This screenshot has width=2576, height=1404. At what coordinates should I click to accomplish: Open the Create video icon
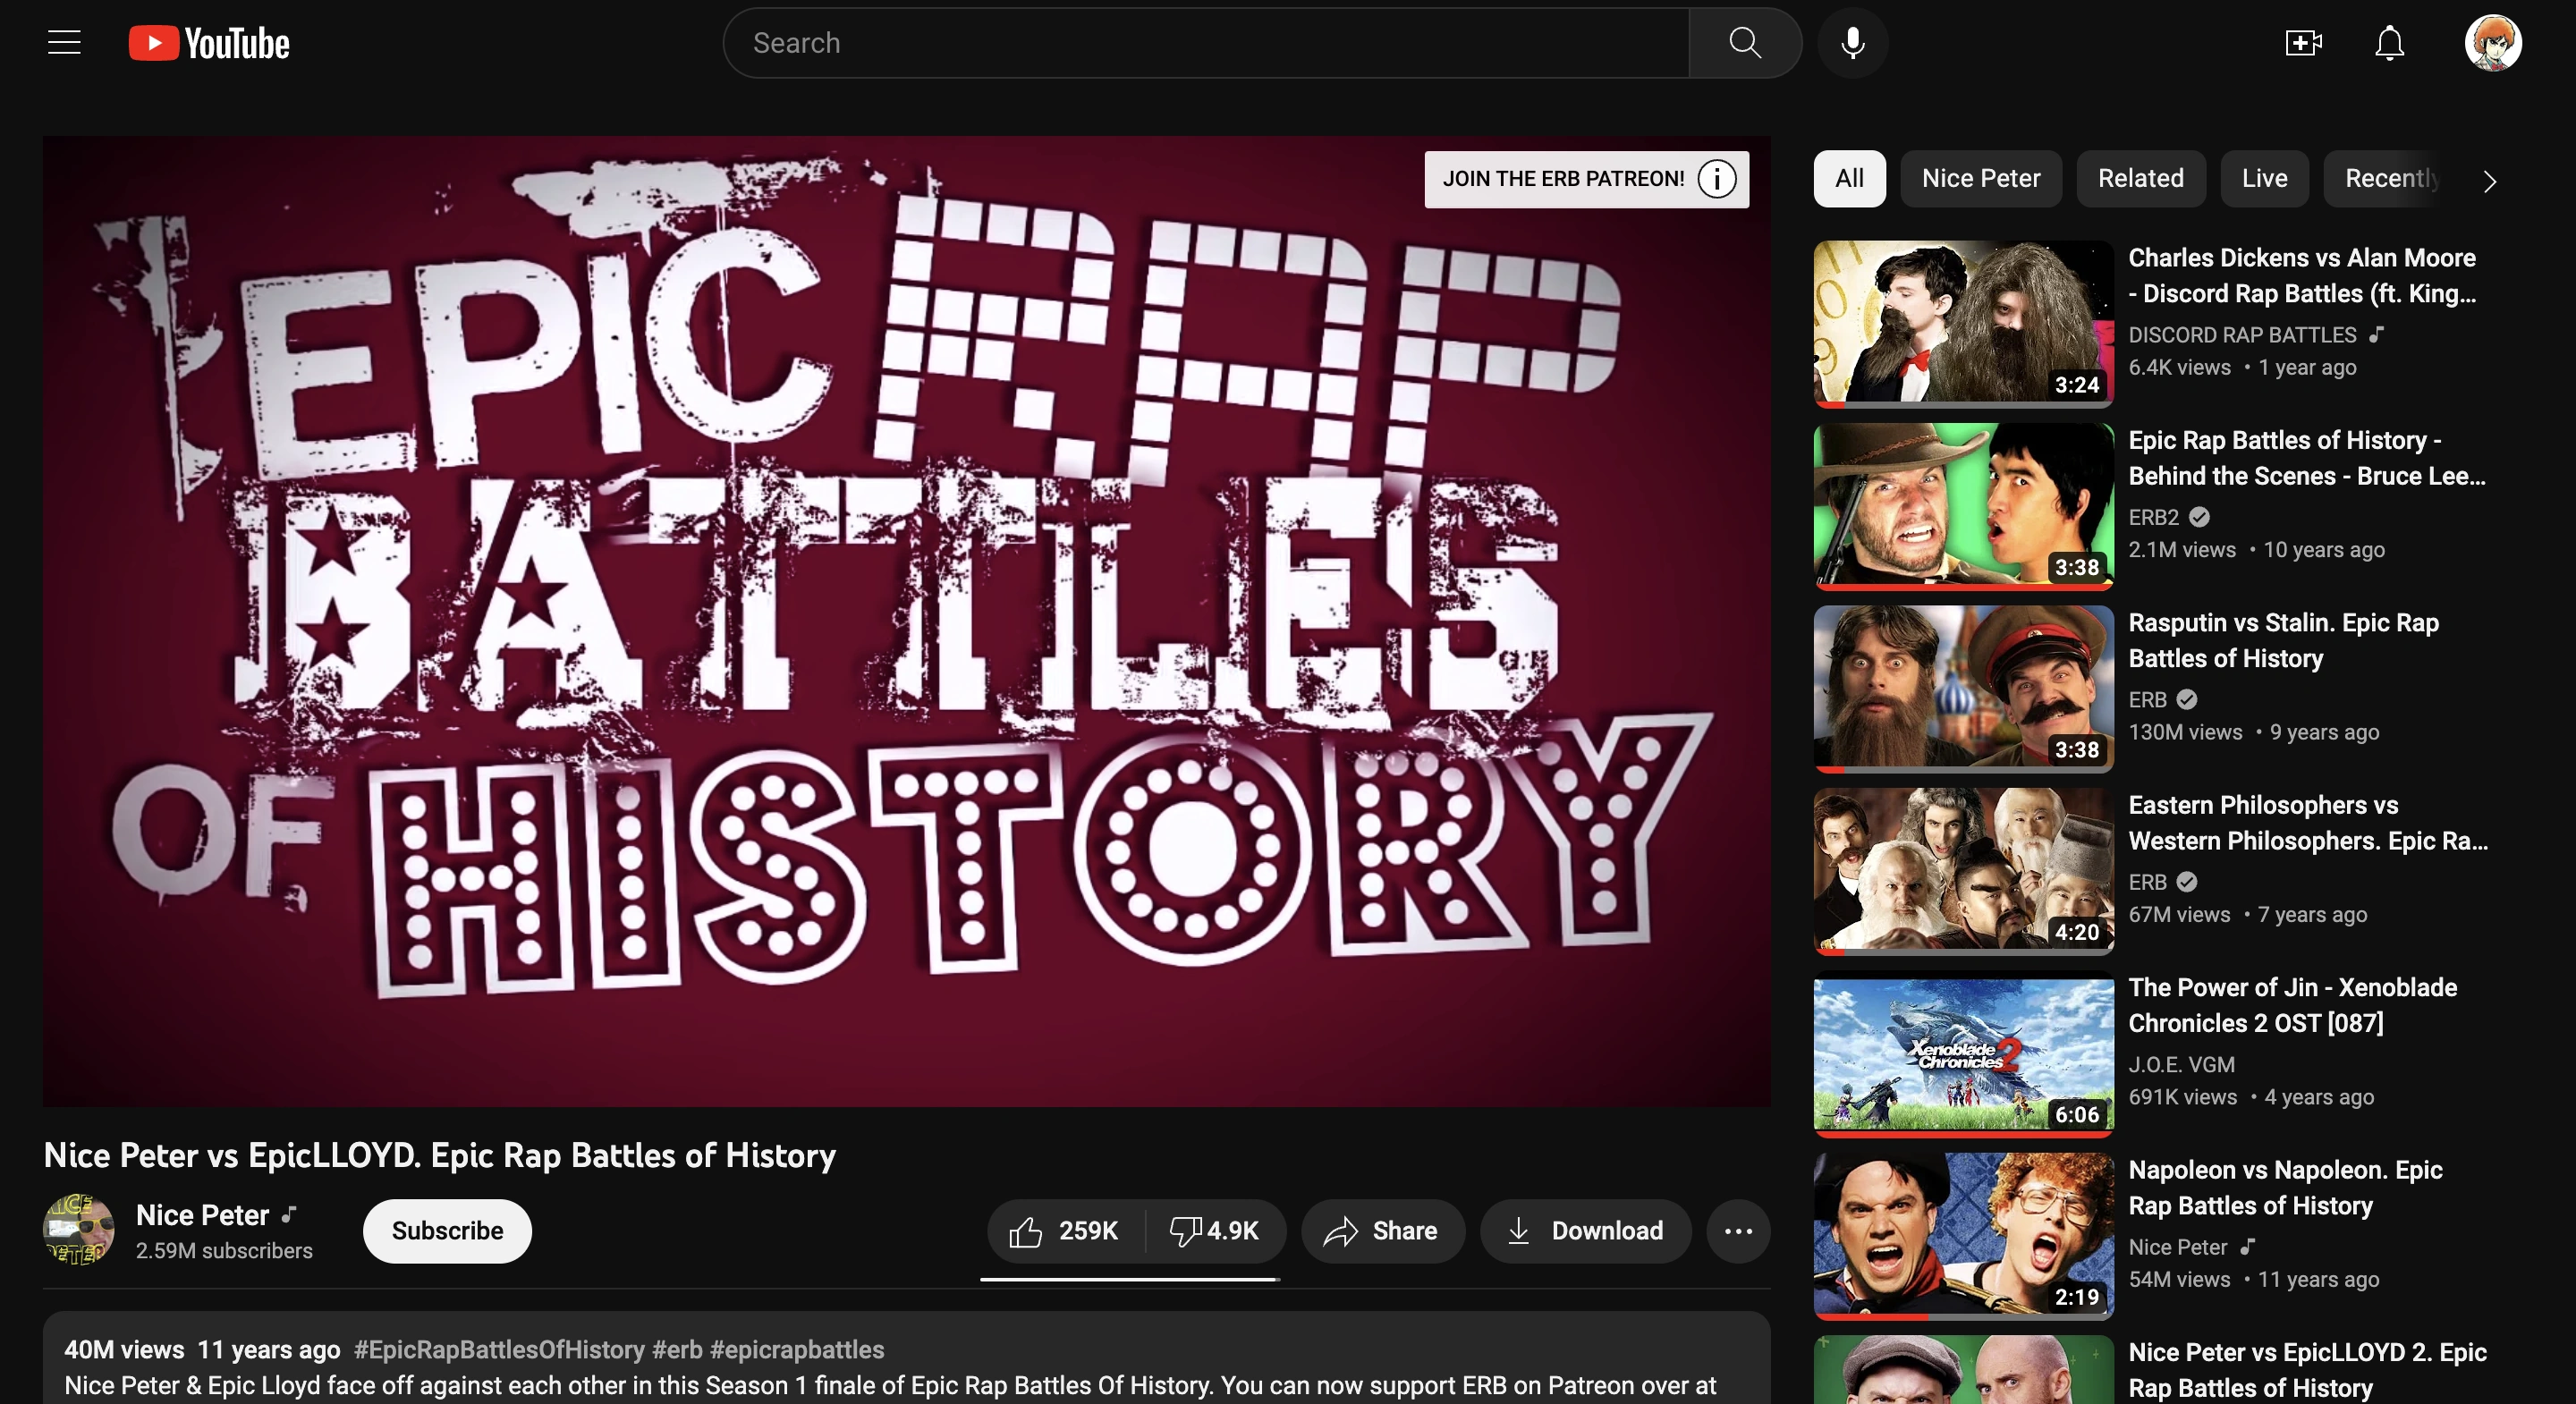point(2303,43)
